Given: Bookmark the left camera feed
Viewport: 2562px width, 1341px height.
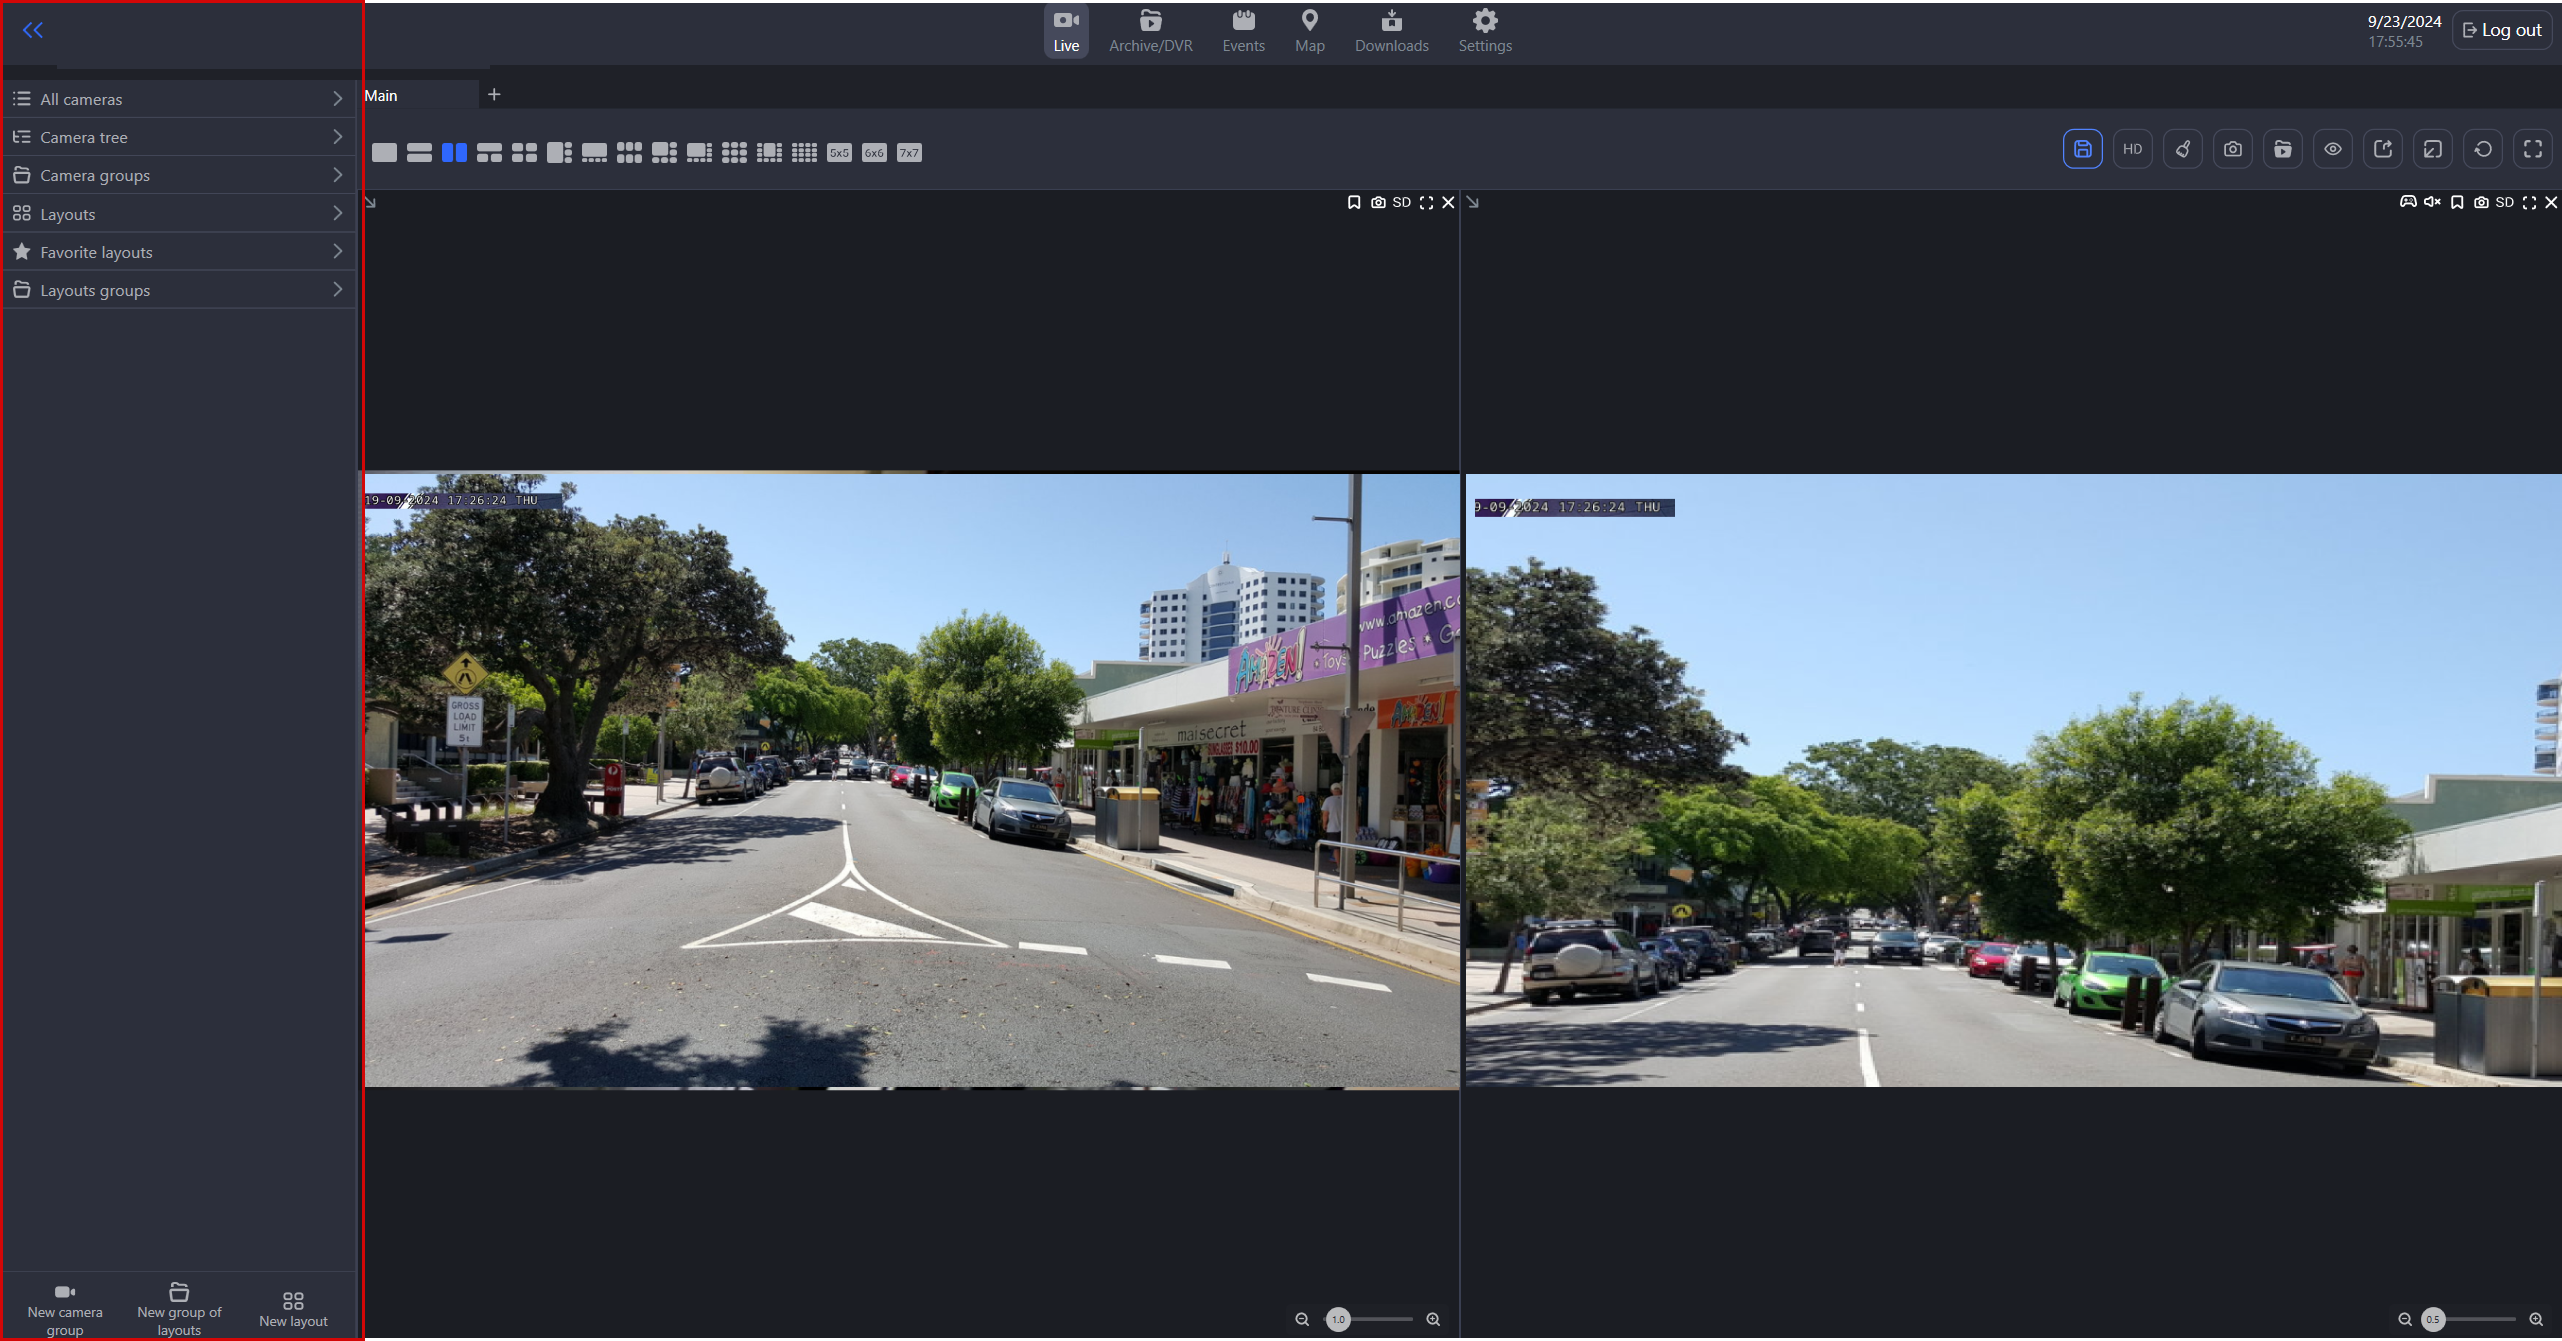Looking at the screenshot, I should tap(1353, 202).
